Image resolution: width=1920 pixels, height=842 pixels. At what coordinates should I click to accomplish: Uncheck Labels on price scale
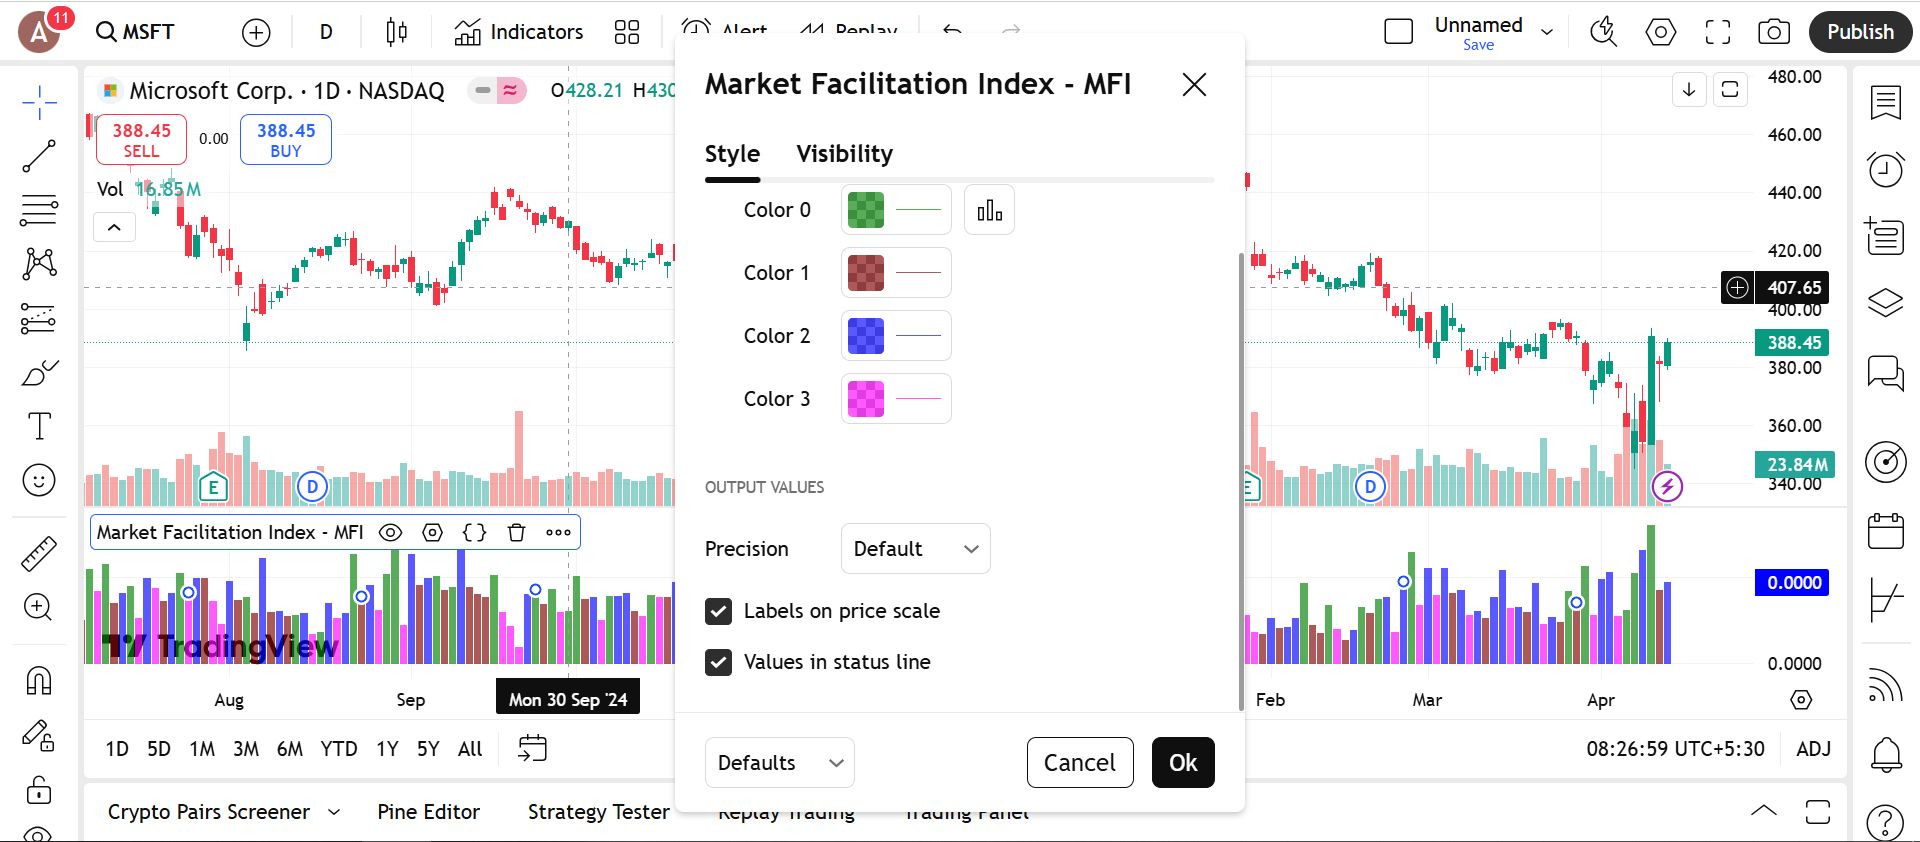pos(718,611)
